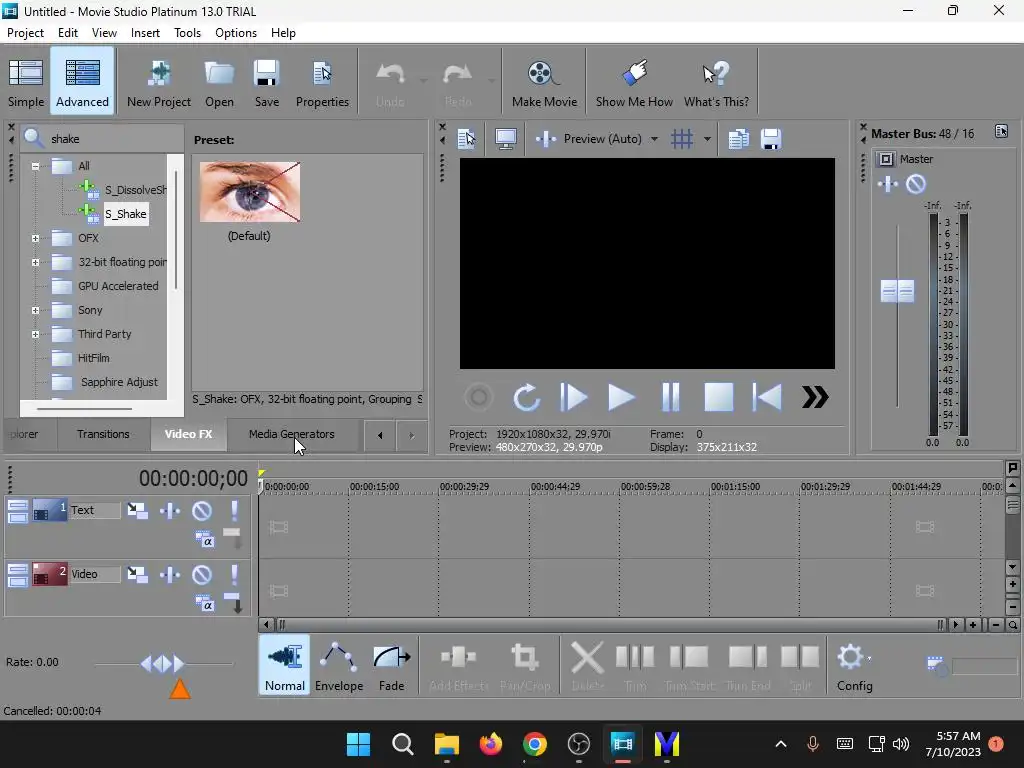Click the Master volume fader

click(x=897, y=291)
